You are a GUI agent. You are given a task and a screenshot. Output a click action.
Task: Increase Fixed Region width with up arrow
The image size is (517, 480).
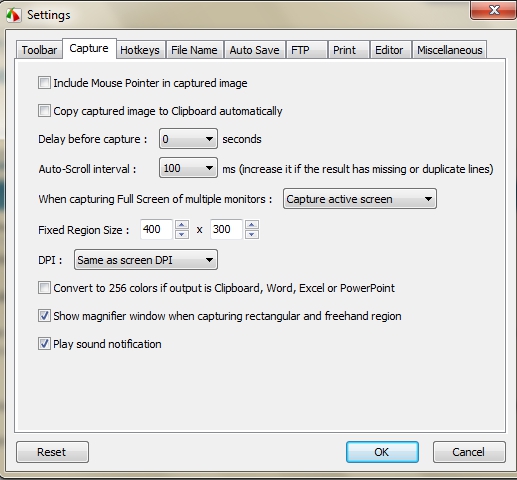pyautogui.click(x=182, y=225)
